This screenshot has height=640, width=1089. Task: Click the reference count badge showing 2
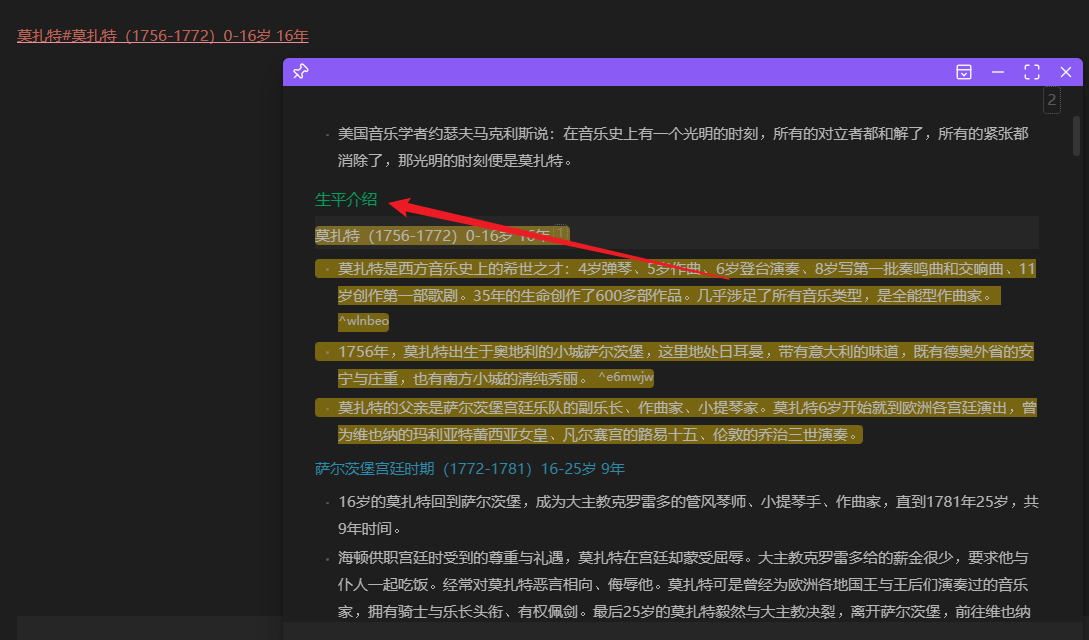pos(1051,100)
